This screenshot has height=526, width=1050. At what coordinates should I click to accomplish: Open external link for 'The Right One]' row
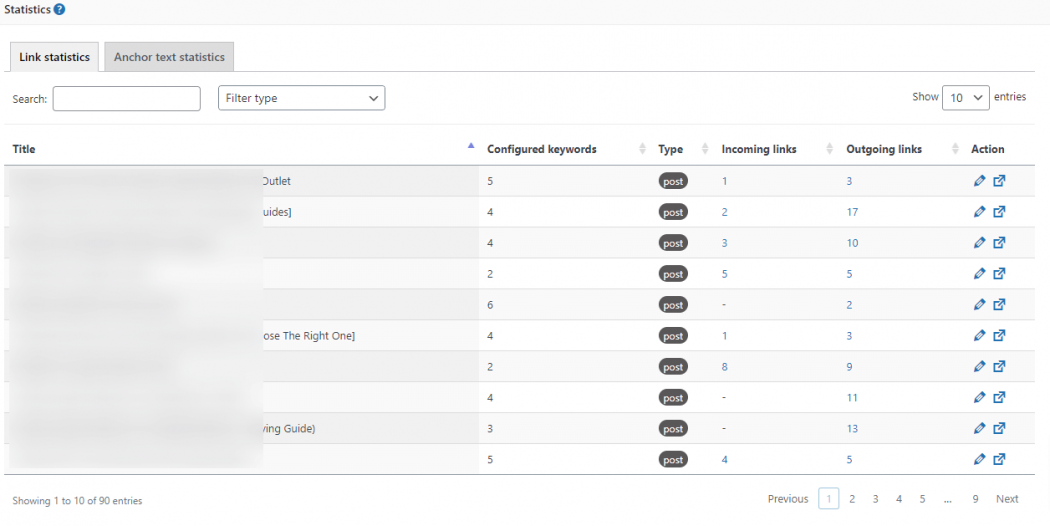(x=999, y=335)
